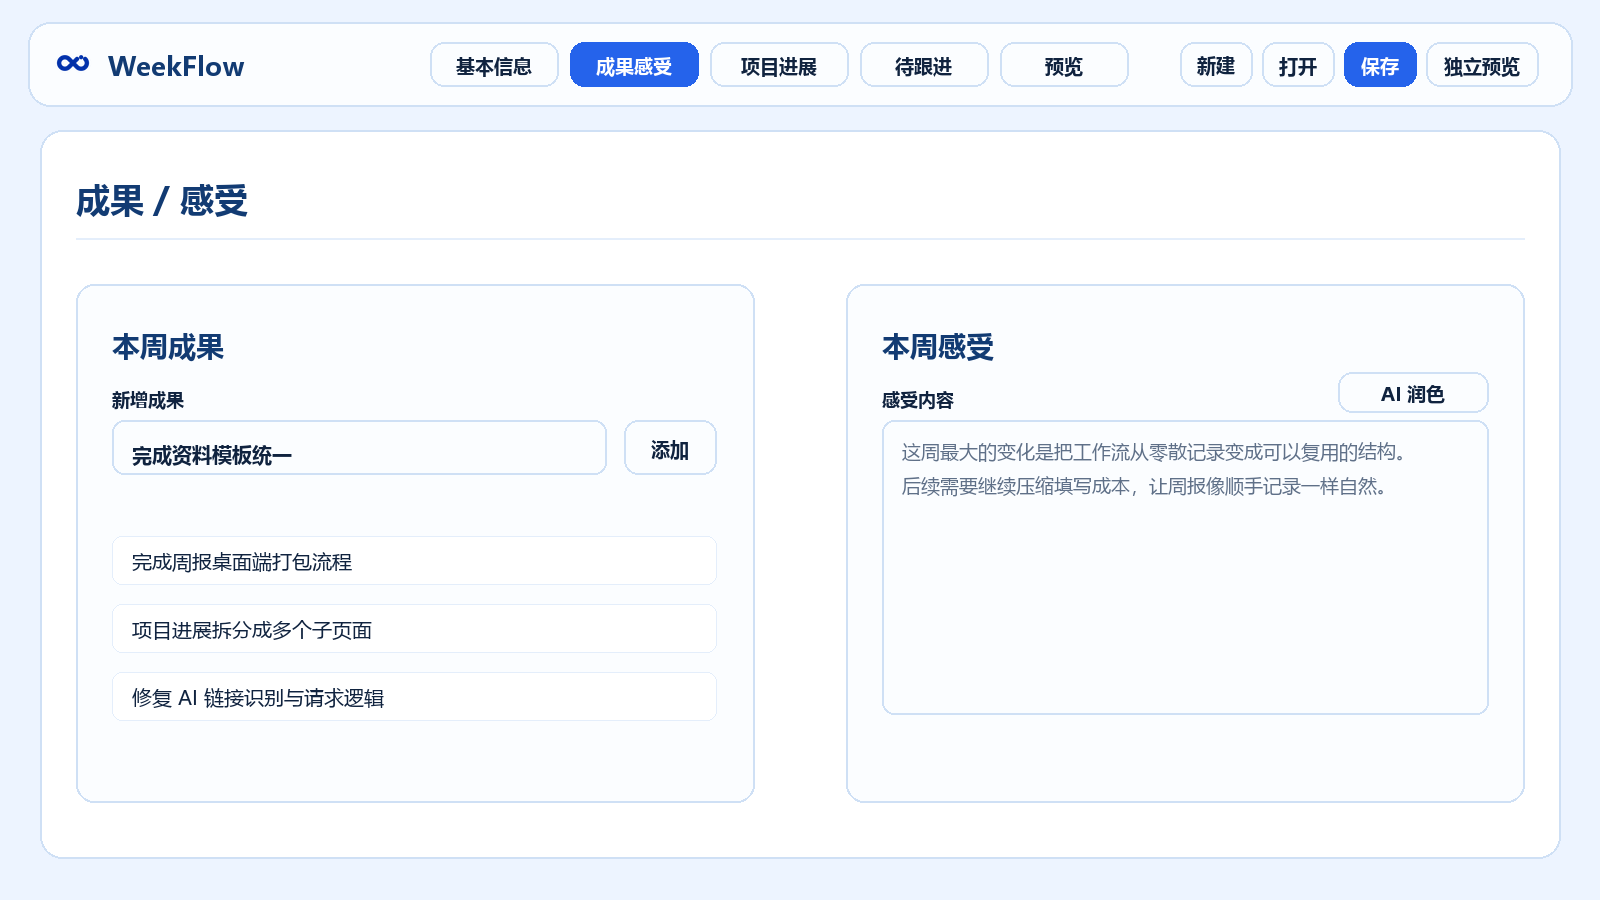
Task: Open the 基本信息 tab
Action: coord(494,65)
